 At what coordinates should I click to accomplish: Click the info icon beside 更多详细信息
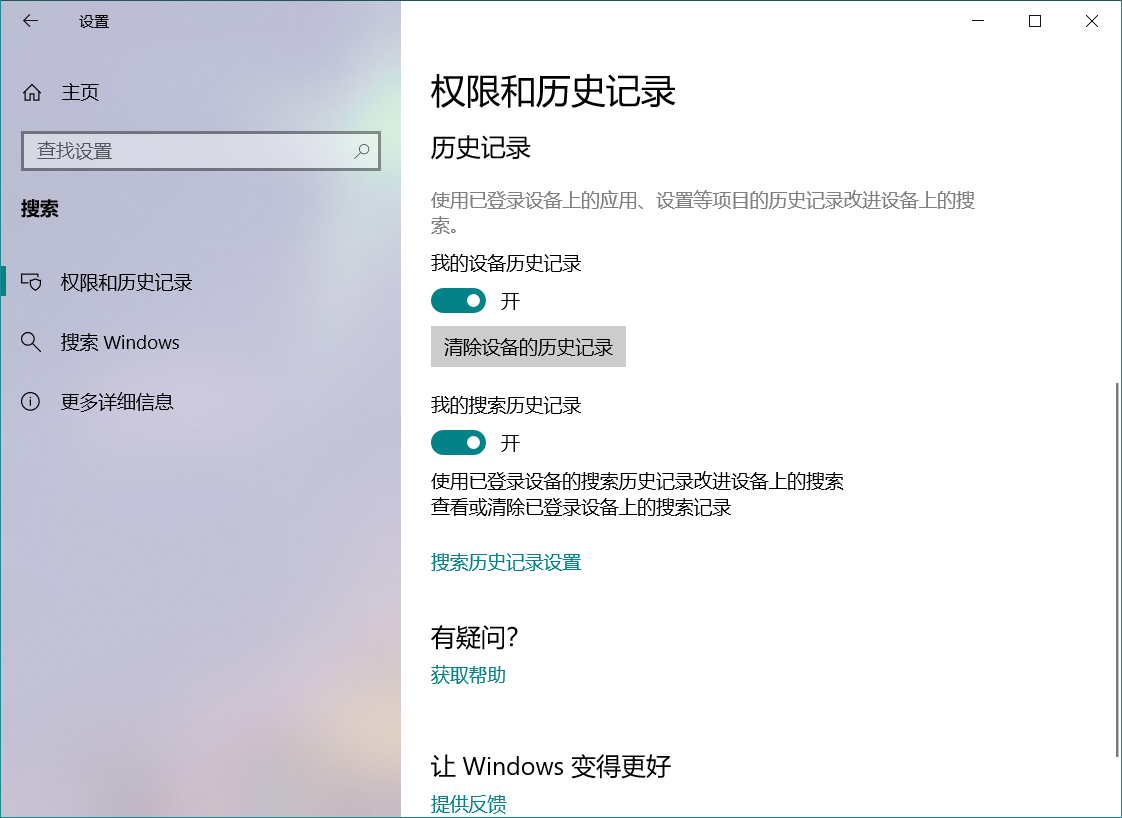click(31, 401)
